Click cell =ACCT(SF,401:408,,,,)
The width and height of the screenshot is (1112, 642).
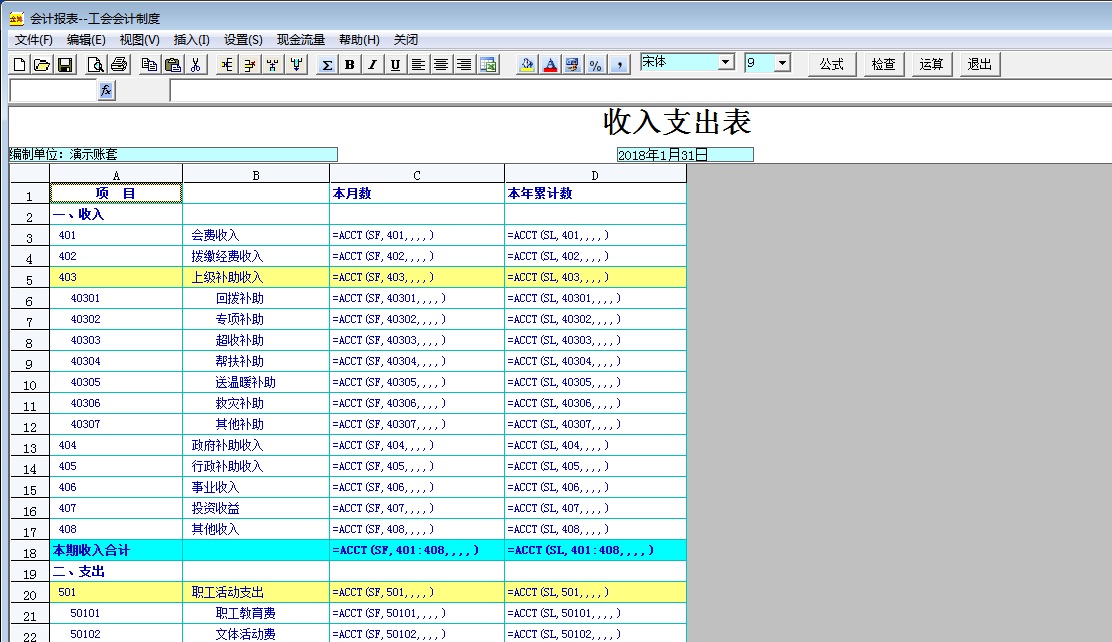click(417, 550)
